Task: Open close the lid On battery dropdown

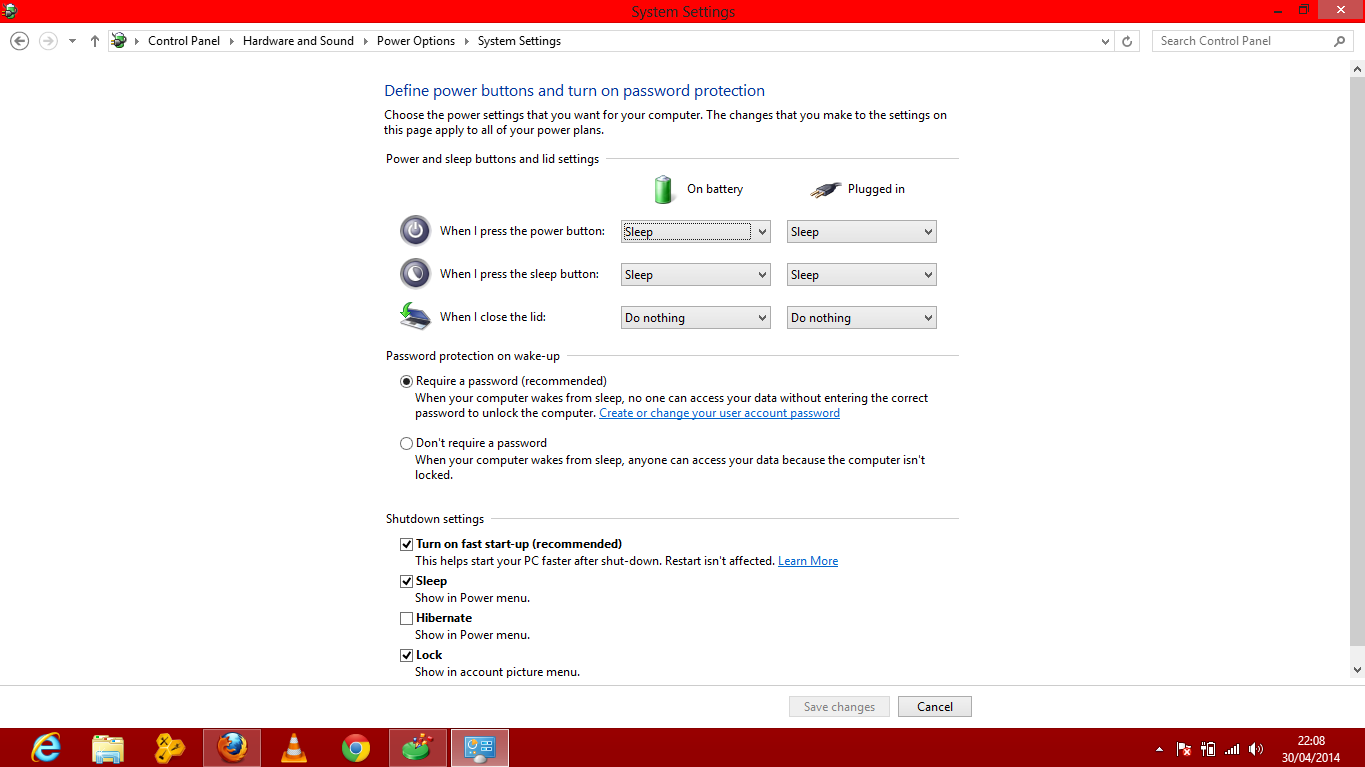Action: coord(696,318)
